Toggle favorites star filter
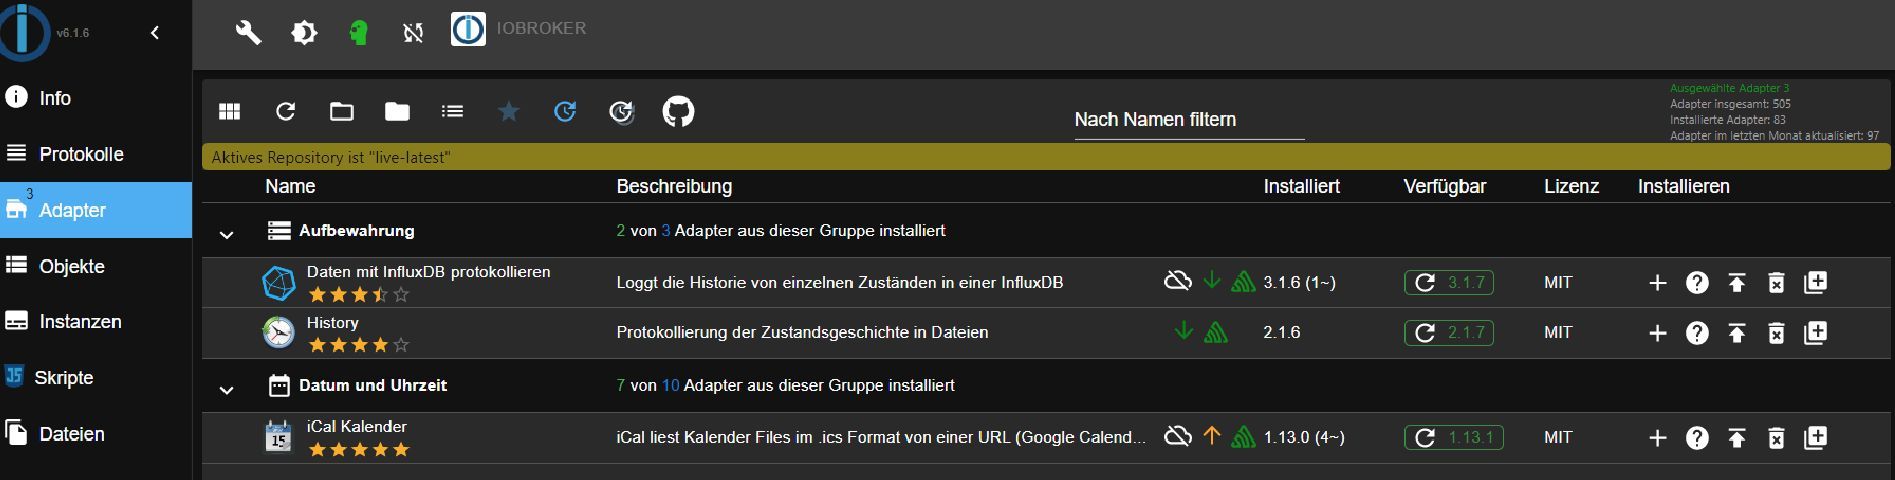Screen dimensions: 1895x480 click(x=509, y=112)
